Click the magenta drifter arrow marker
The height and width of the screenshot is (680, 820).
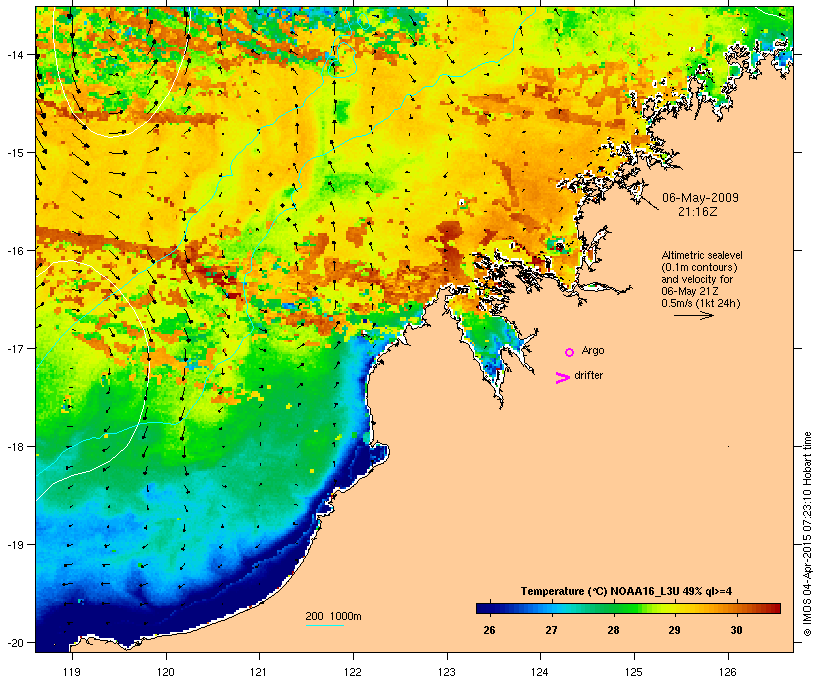pos(563,378)
